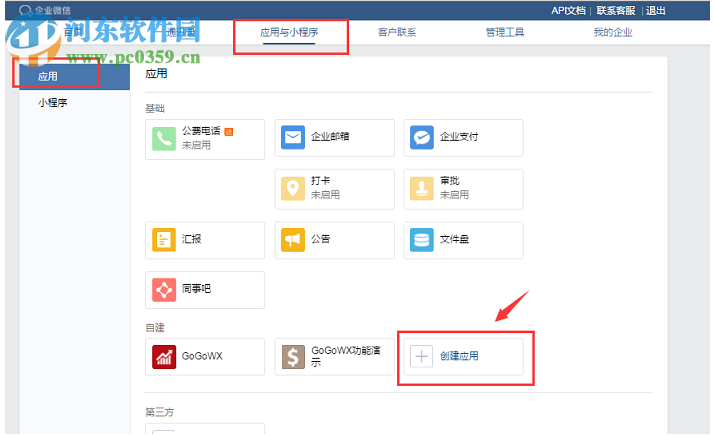Open the API文档 link
The height and width of the screenshot is (435, 714).
pos(568,10)
